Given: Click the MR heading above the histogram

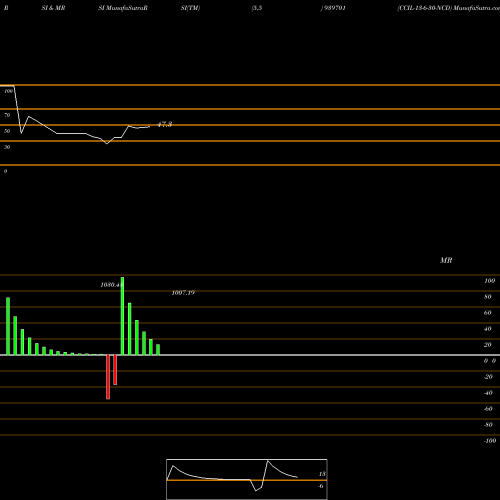Looking at the screenshot, I should 446,260.
